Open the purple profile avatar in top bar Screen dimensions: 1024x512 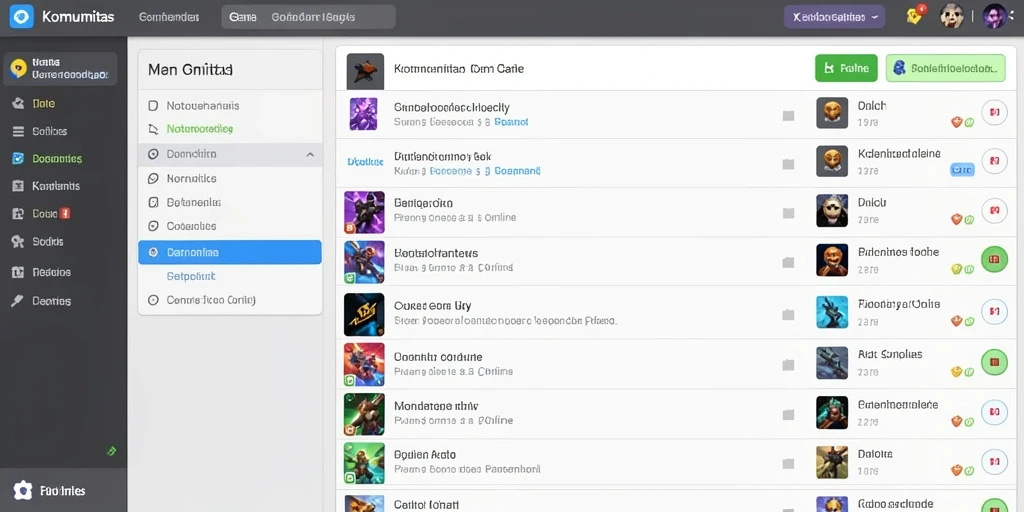tap(994, 16)
